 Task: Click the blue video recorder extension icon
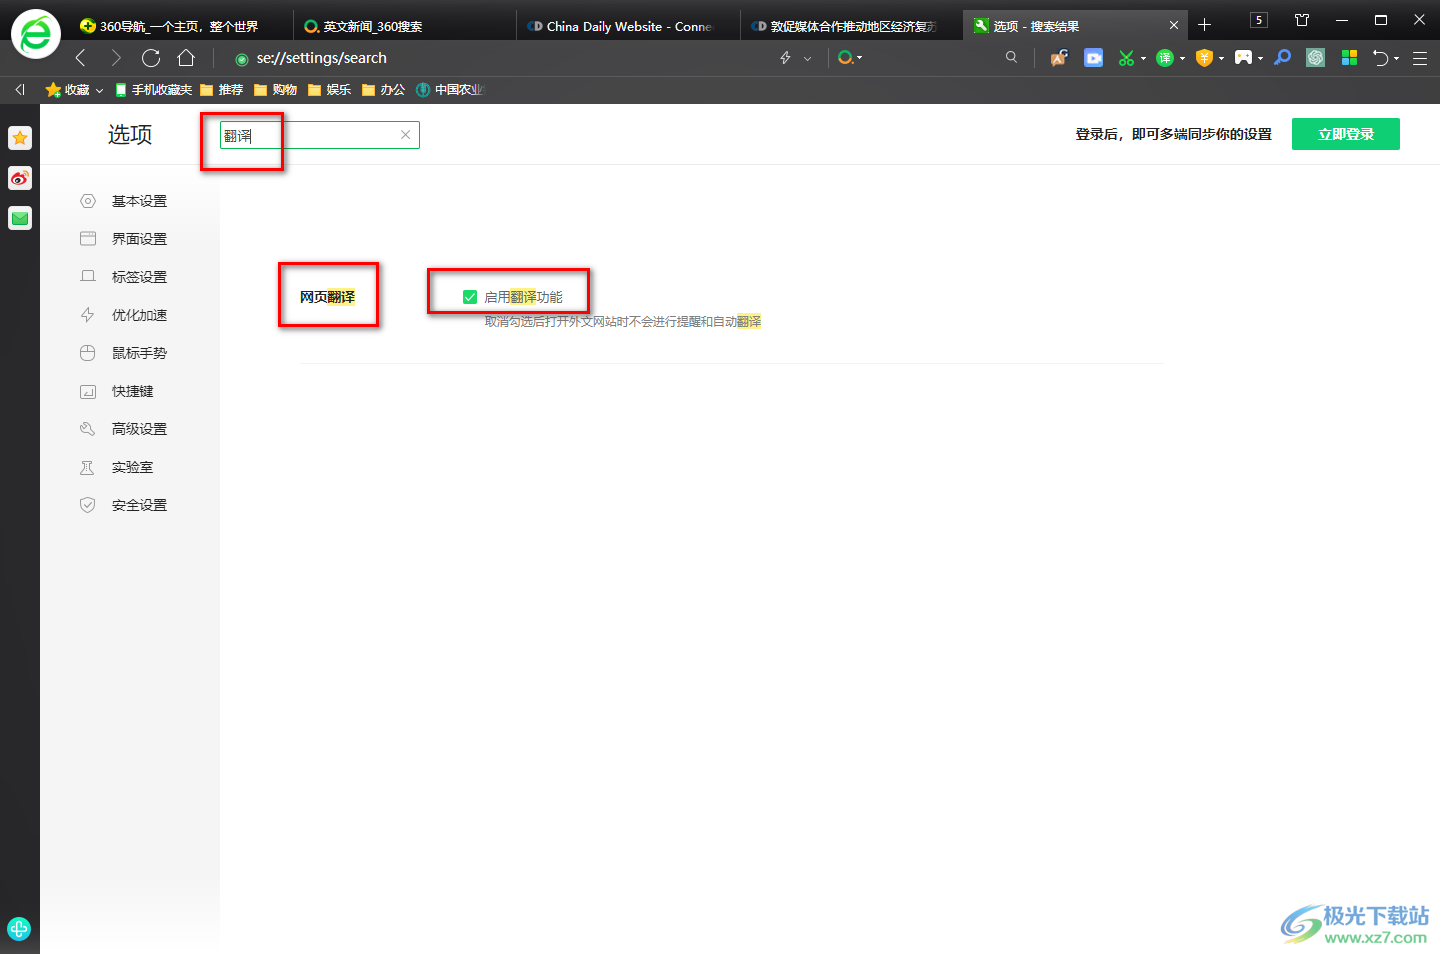(1094, 58)
